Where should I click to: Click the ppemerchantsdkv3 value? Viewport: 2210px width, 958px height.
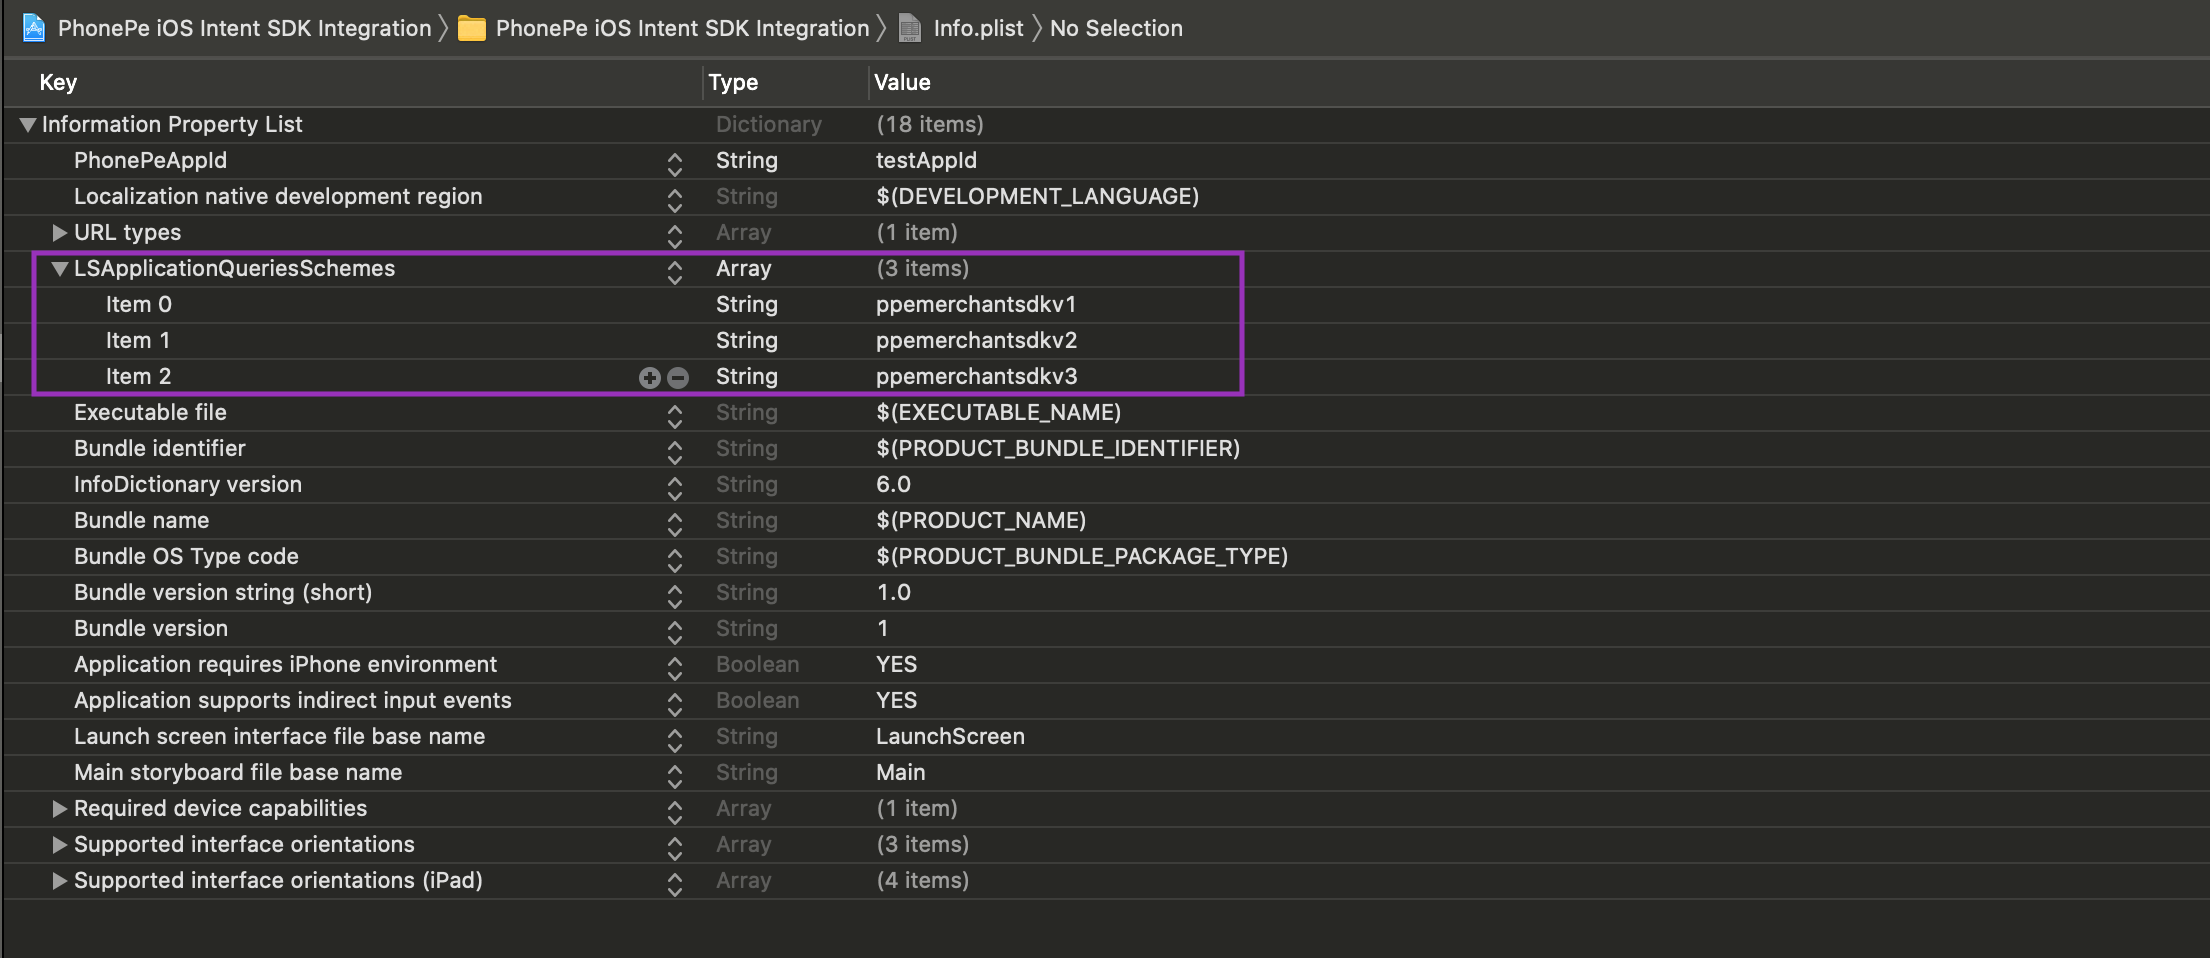point(977,377)
